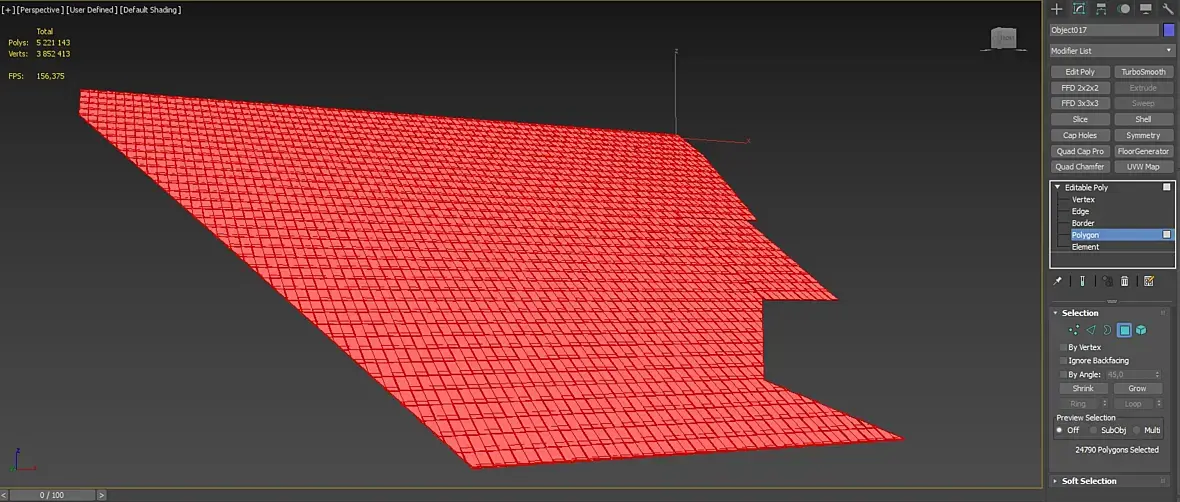The width and height of the screenshot is (1180, 502).
Task: Add the FFD 3x3x3 modifier
Action: 1080,104
